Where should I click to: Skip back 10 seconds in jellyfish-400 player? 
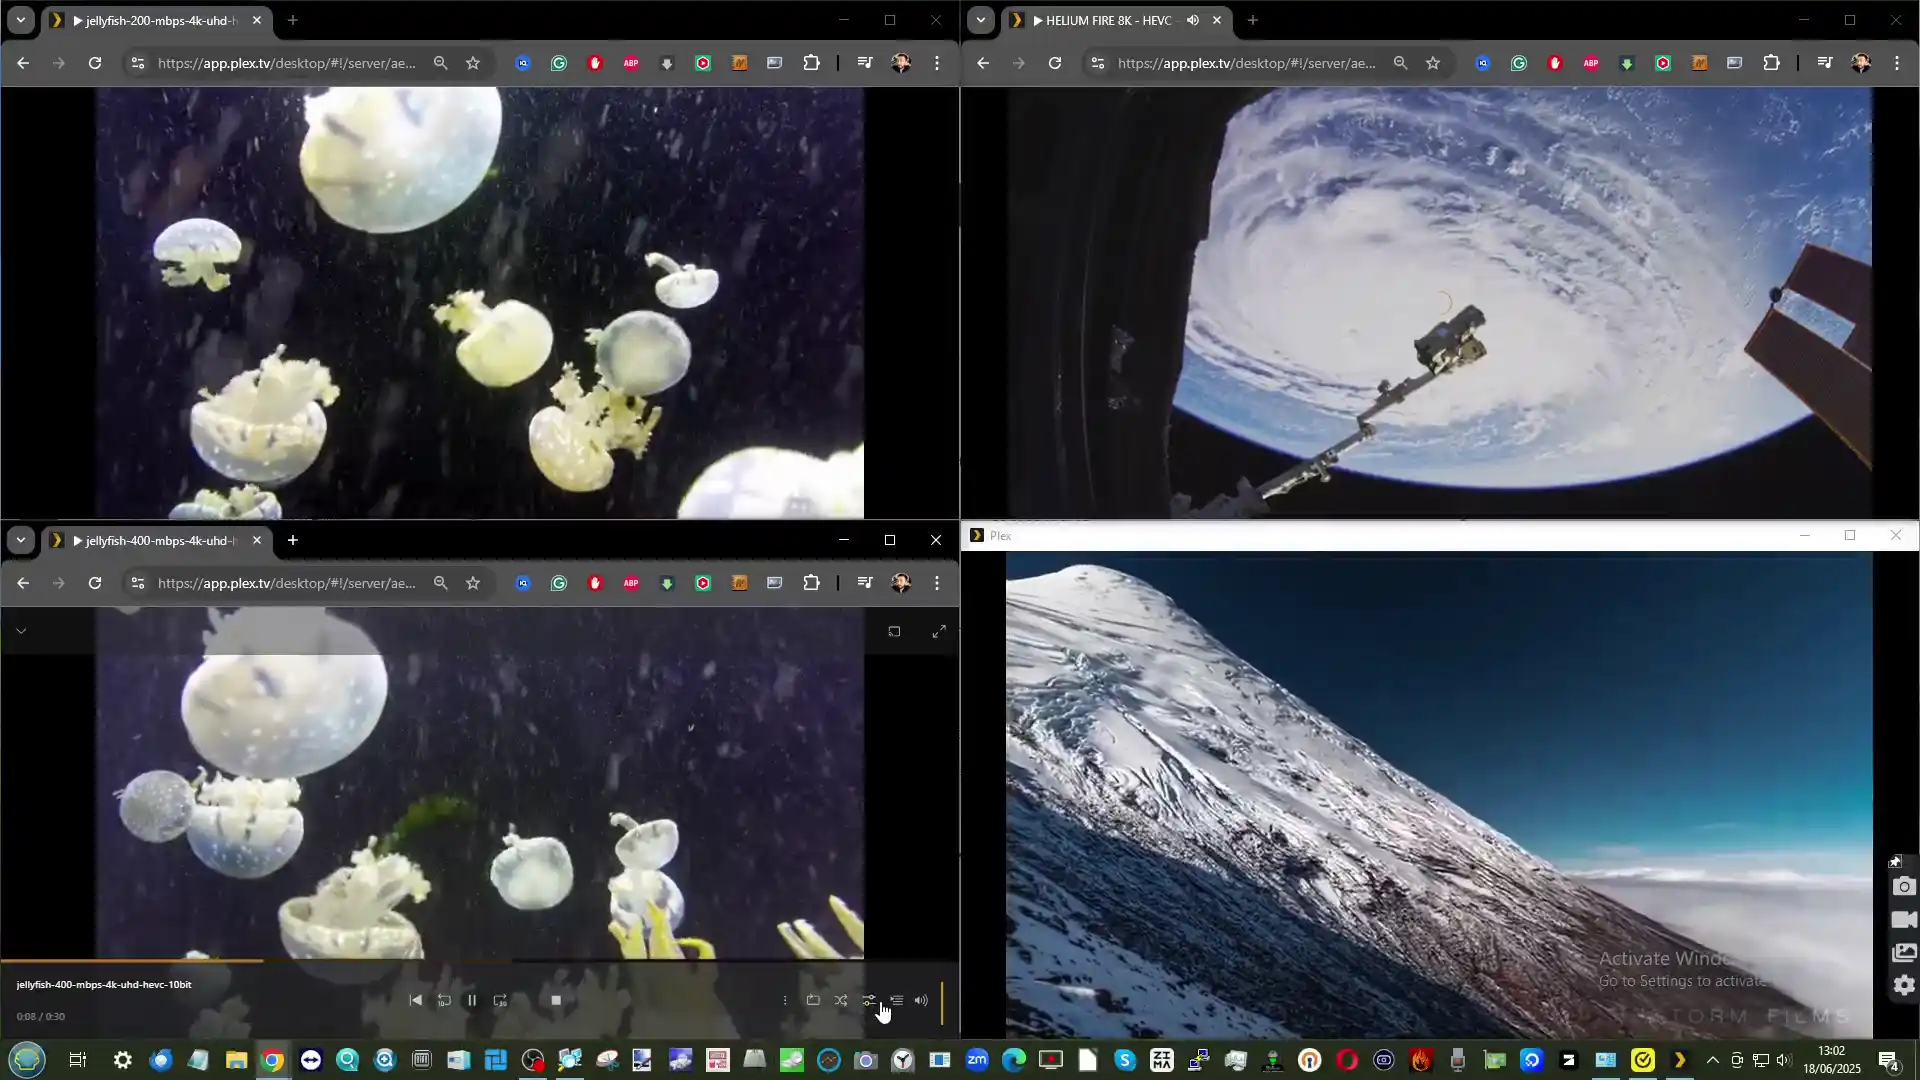coord(444,1000)
